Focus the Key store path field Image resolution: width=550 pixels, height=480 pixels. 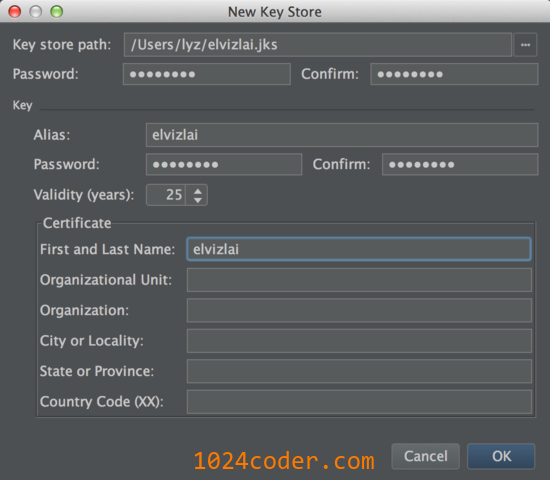[x=318, y=45]
